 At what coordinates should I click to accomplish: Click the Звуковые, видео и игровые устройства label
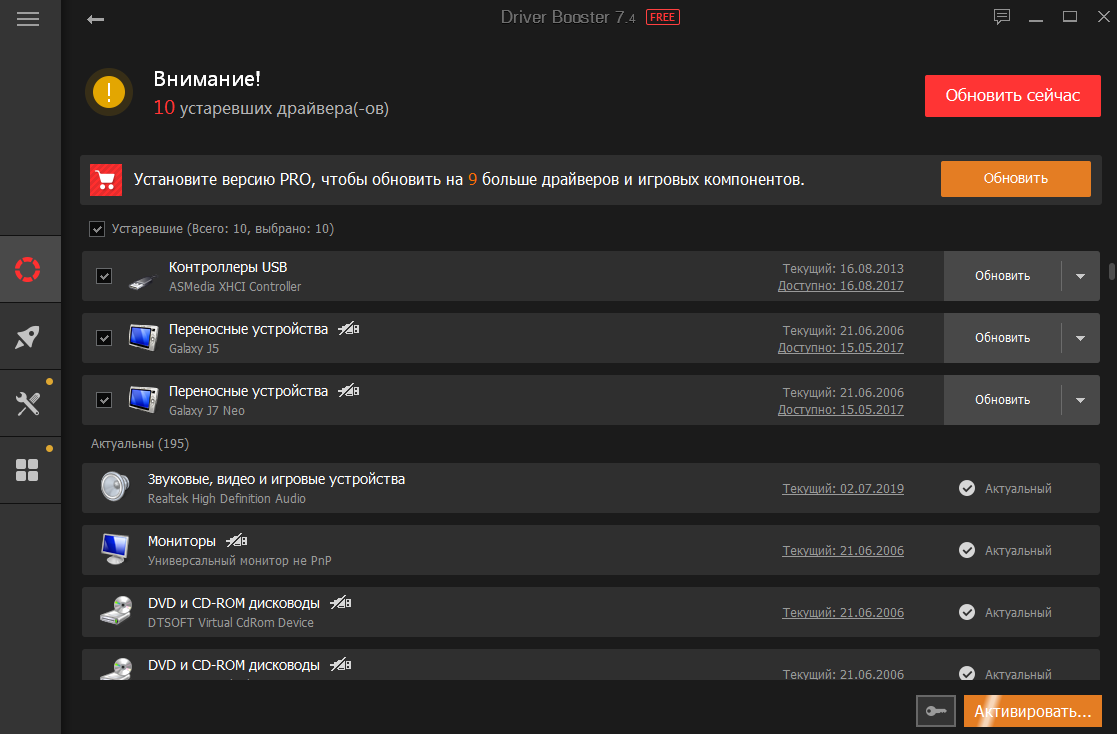coord(276,480)
